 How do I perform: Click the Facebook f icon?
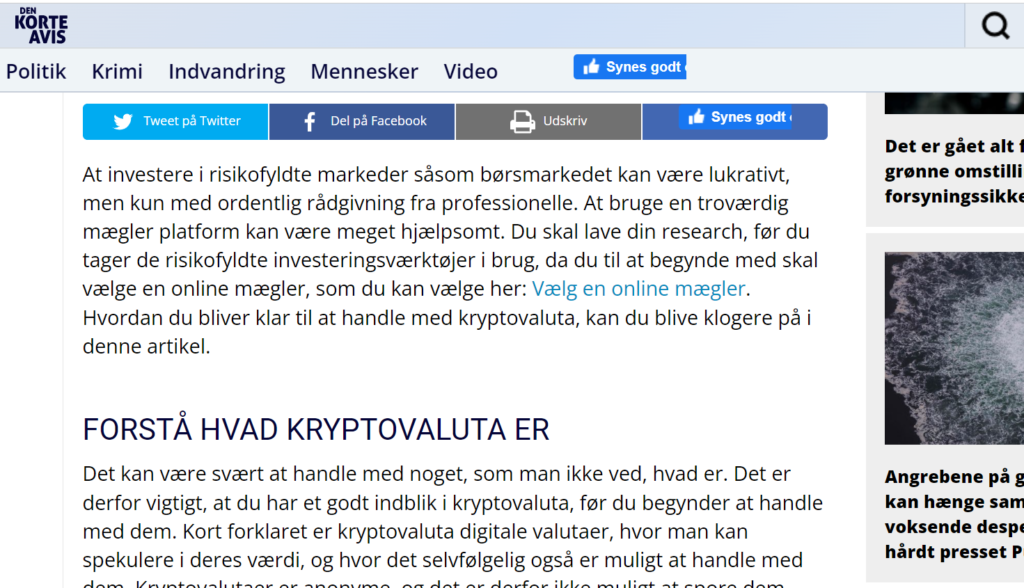tap(310, 122)
